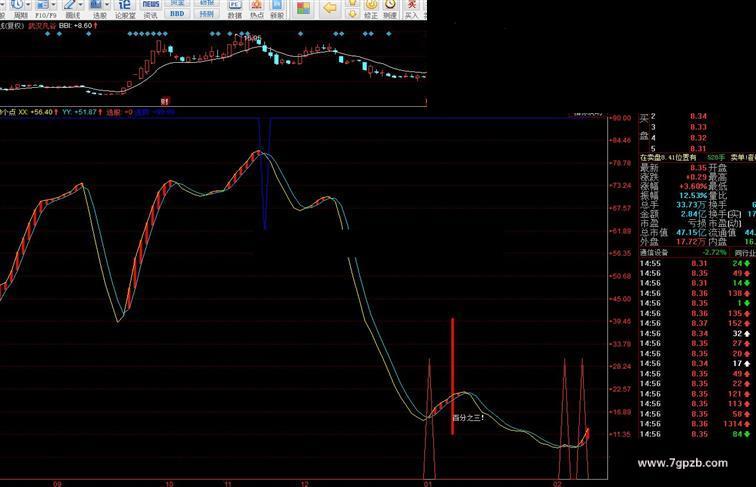The width and height of the screenshot is (756, 487).
Task: Click the 最新 price value 8.35
Action: pos(698,168)
